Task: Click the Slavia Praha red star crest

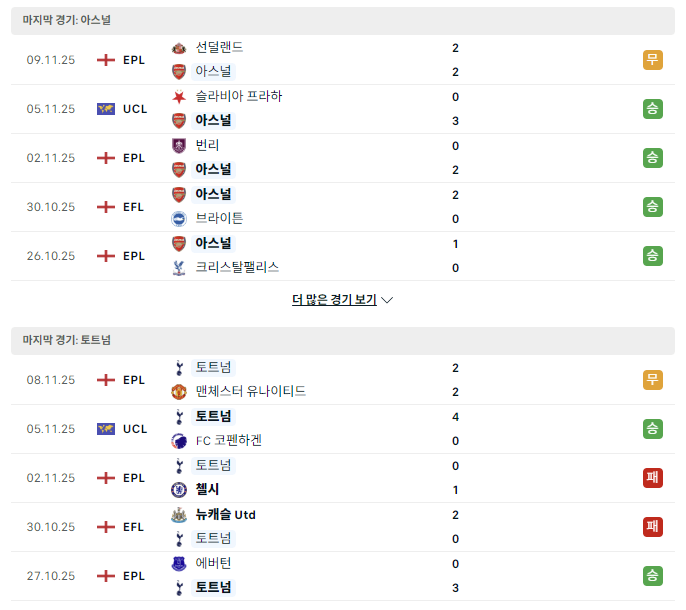Action: 178,97
